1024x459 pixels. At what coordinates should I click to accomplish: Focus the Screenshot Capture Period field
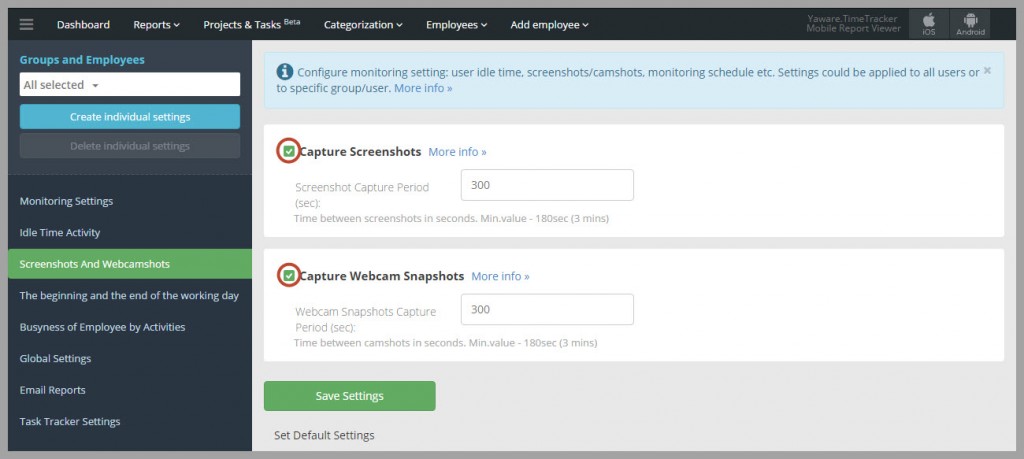547,185
